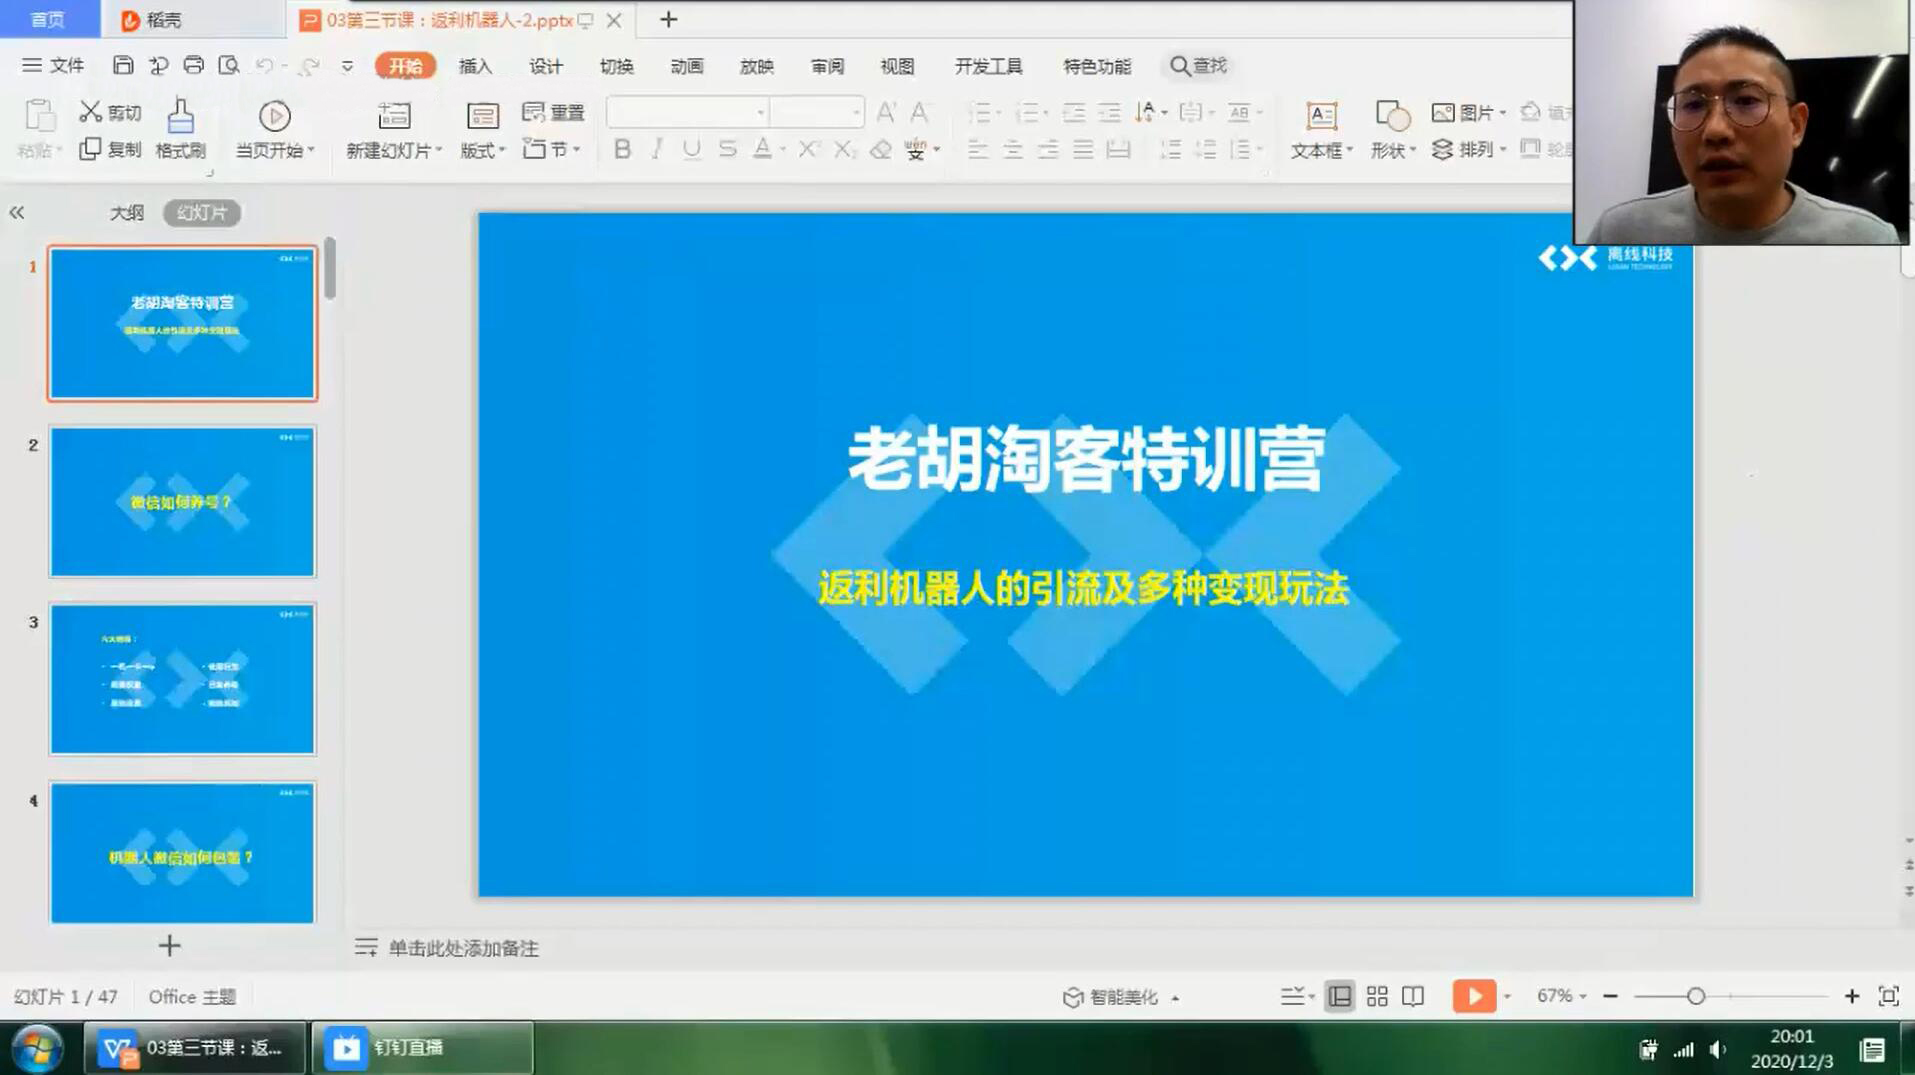Click the save icon in quick toolbar

pyautogui.click(x=122, y=65)
